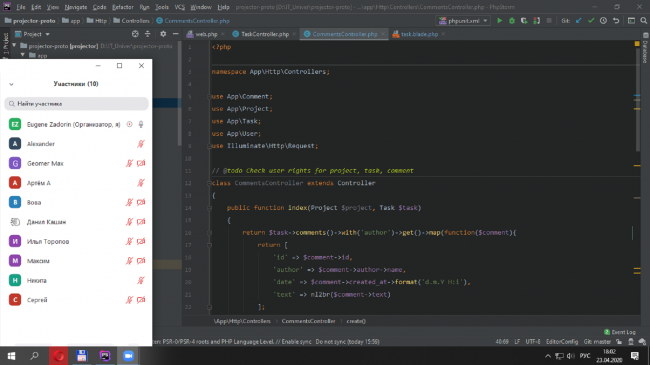Switch to the web.php tab
The image size is (650, 365).
point(206,34)
